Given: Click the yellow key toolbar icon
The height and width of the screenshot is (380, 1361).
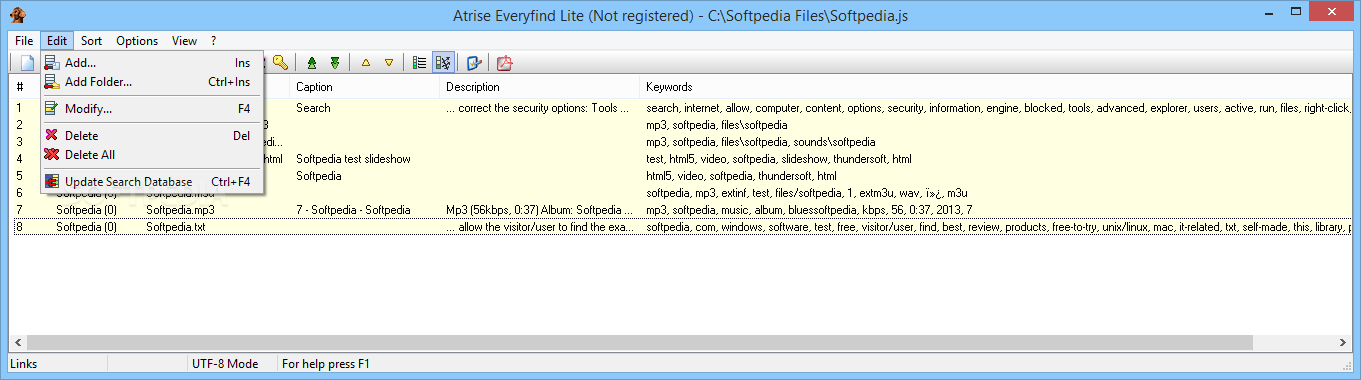Looking at the screenshot, I should tap(280, 63).
